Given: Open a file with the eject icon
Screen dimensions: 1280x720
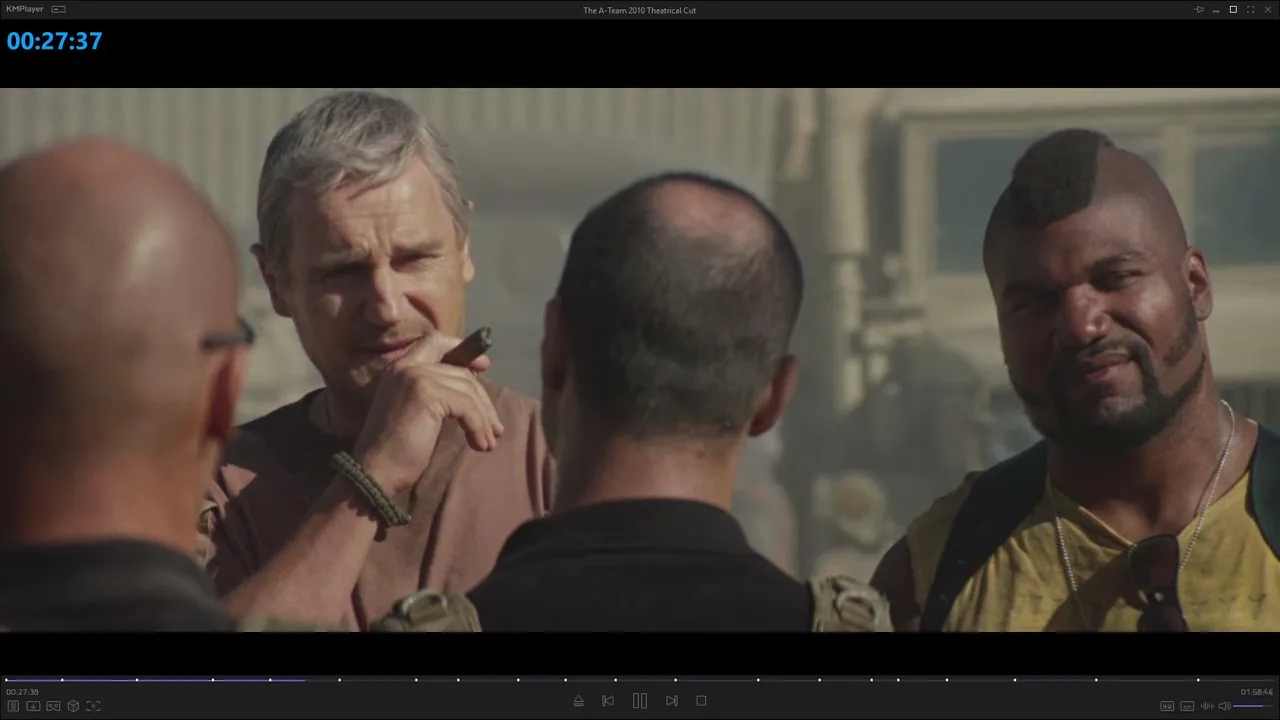Looking at the screenshot, I should [578, 701].
